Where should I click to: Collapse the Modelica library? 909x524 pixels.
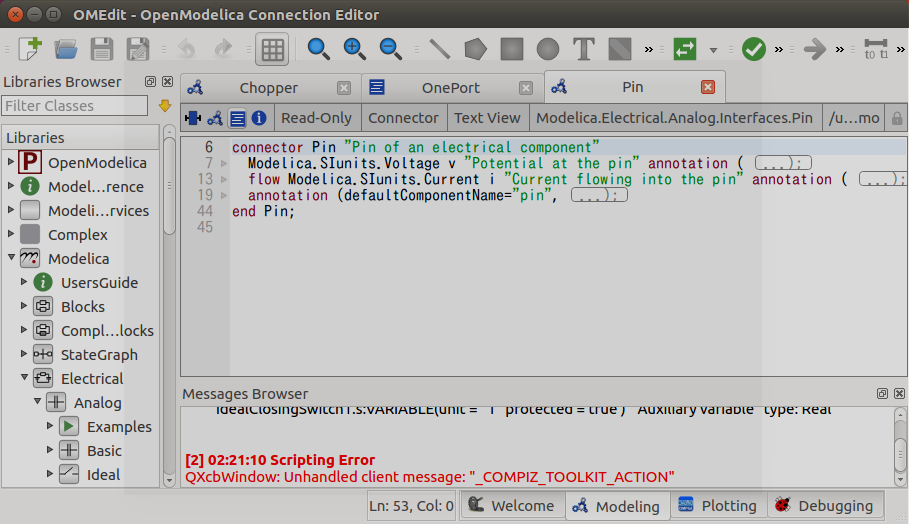click(11, 257)
